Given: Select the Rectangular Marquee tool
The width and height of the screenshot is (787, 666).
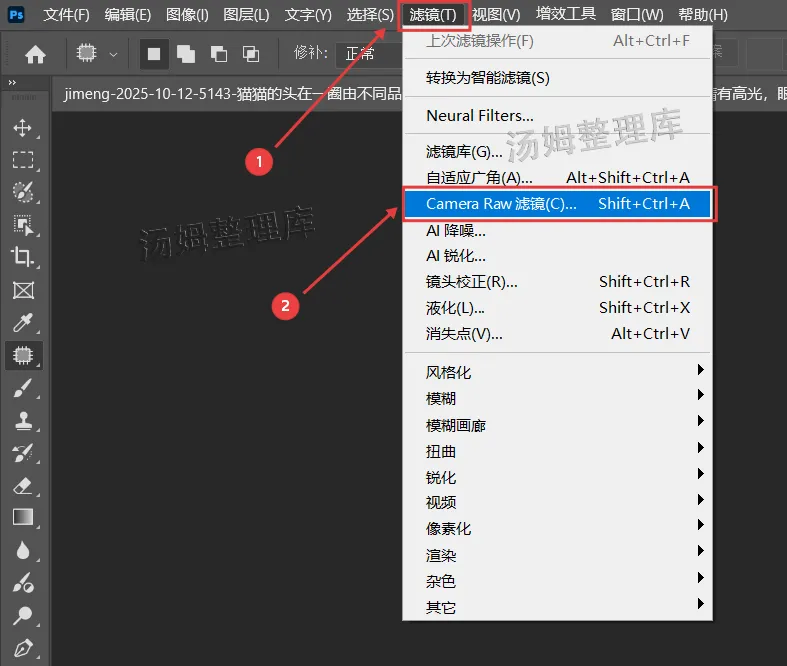Looking at the screenshot, I should (23, 160).
